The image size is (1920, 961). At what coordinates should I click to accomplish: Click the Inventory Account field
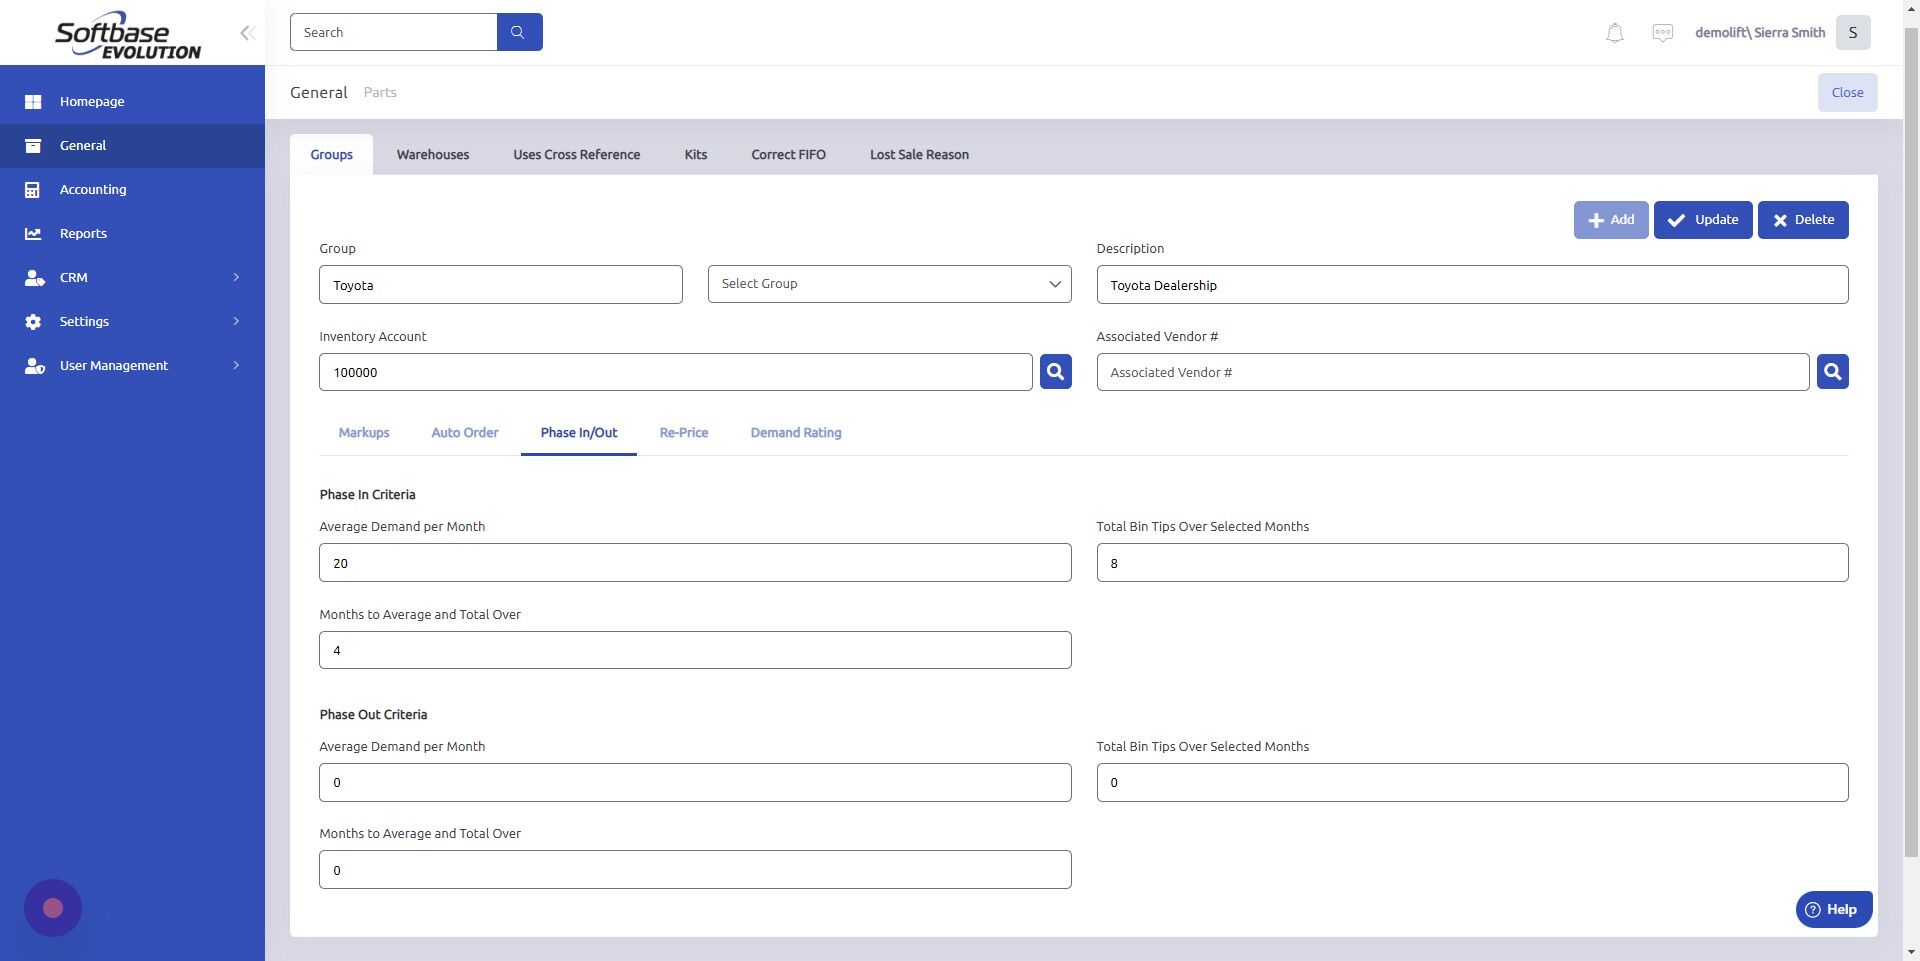click(x=675, y=372)
